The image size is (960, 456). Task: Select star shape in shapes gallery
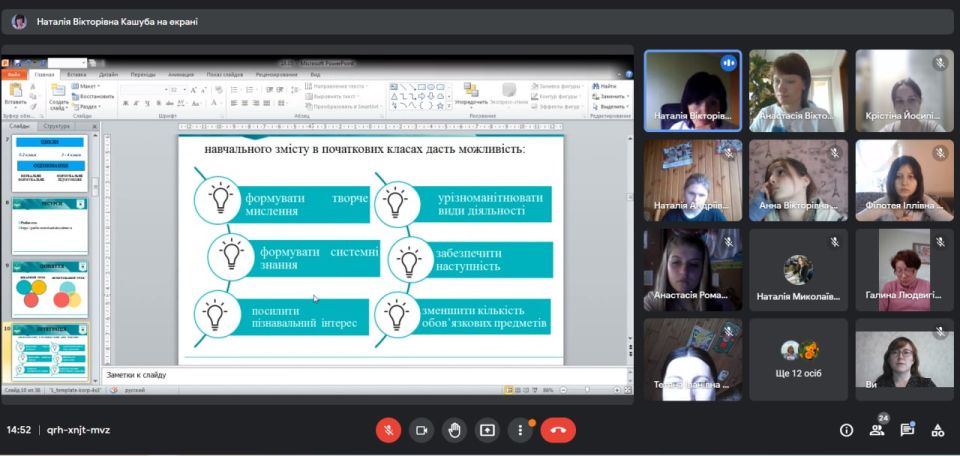click(x=440, y=105)
